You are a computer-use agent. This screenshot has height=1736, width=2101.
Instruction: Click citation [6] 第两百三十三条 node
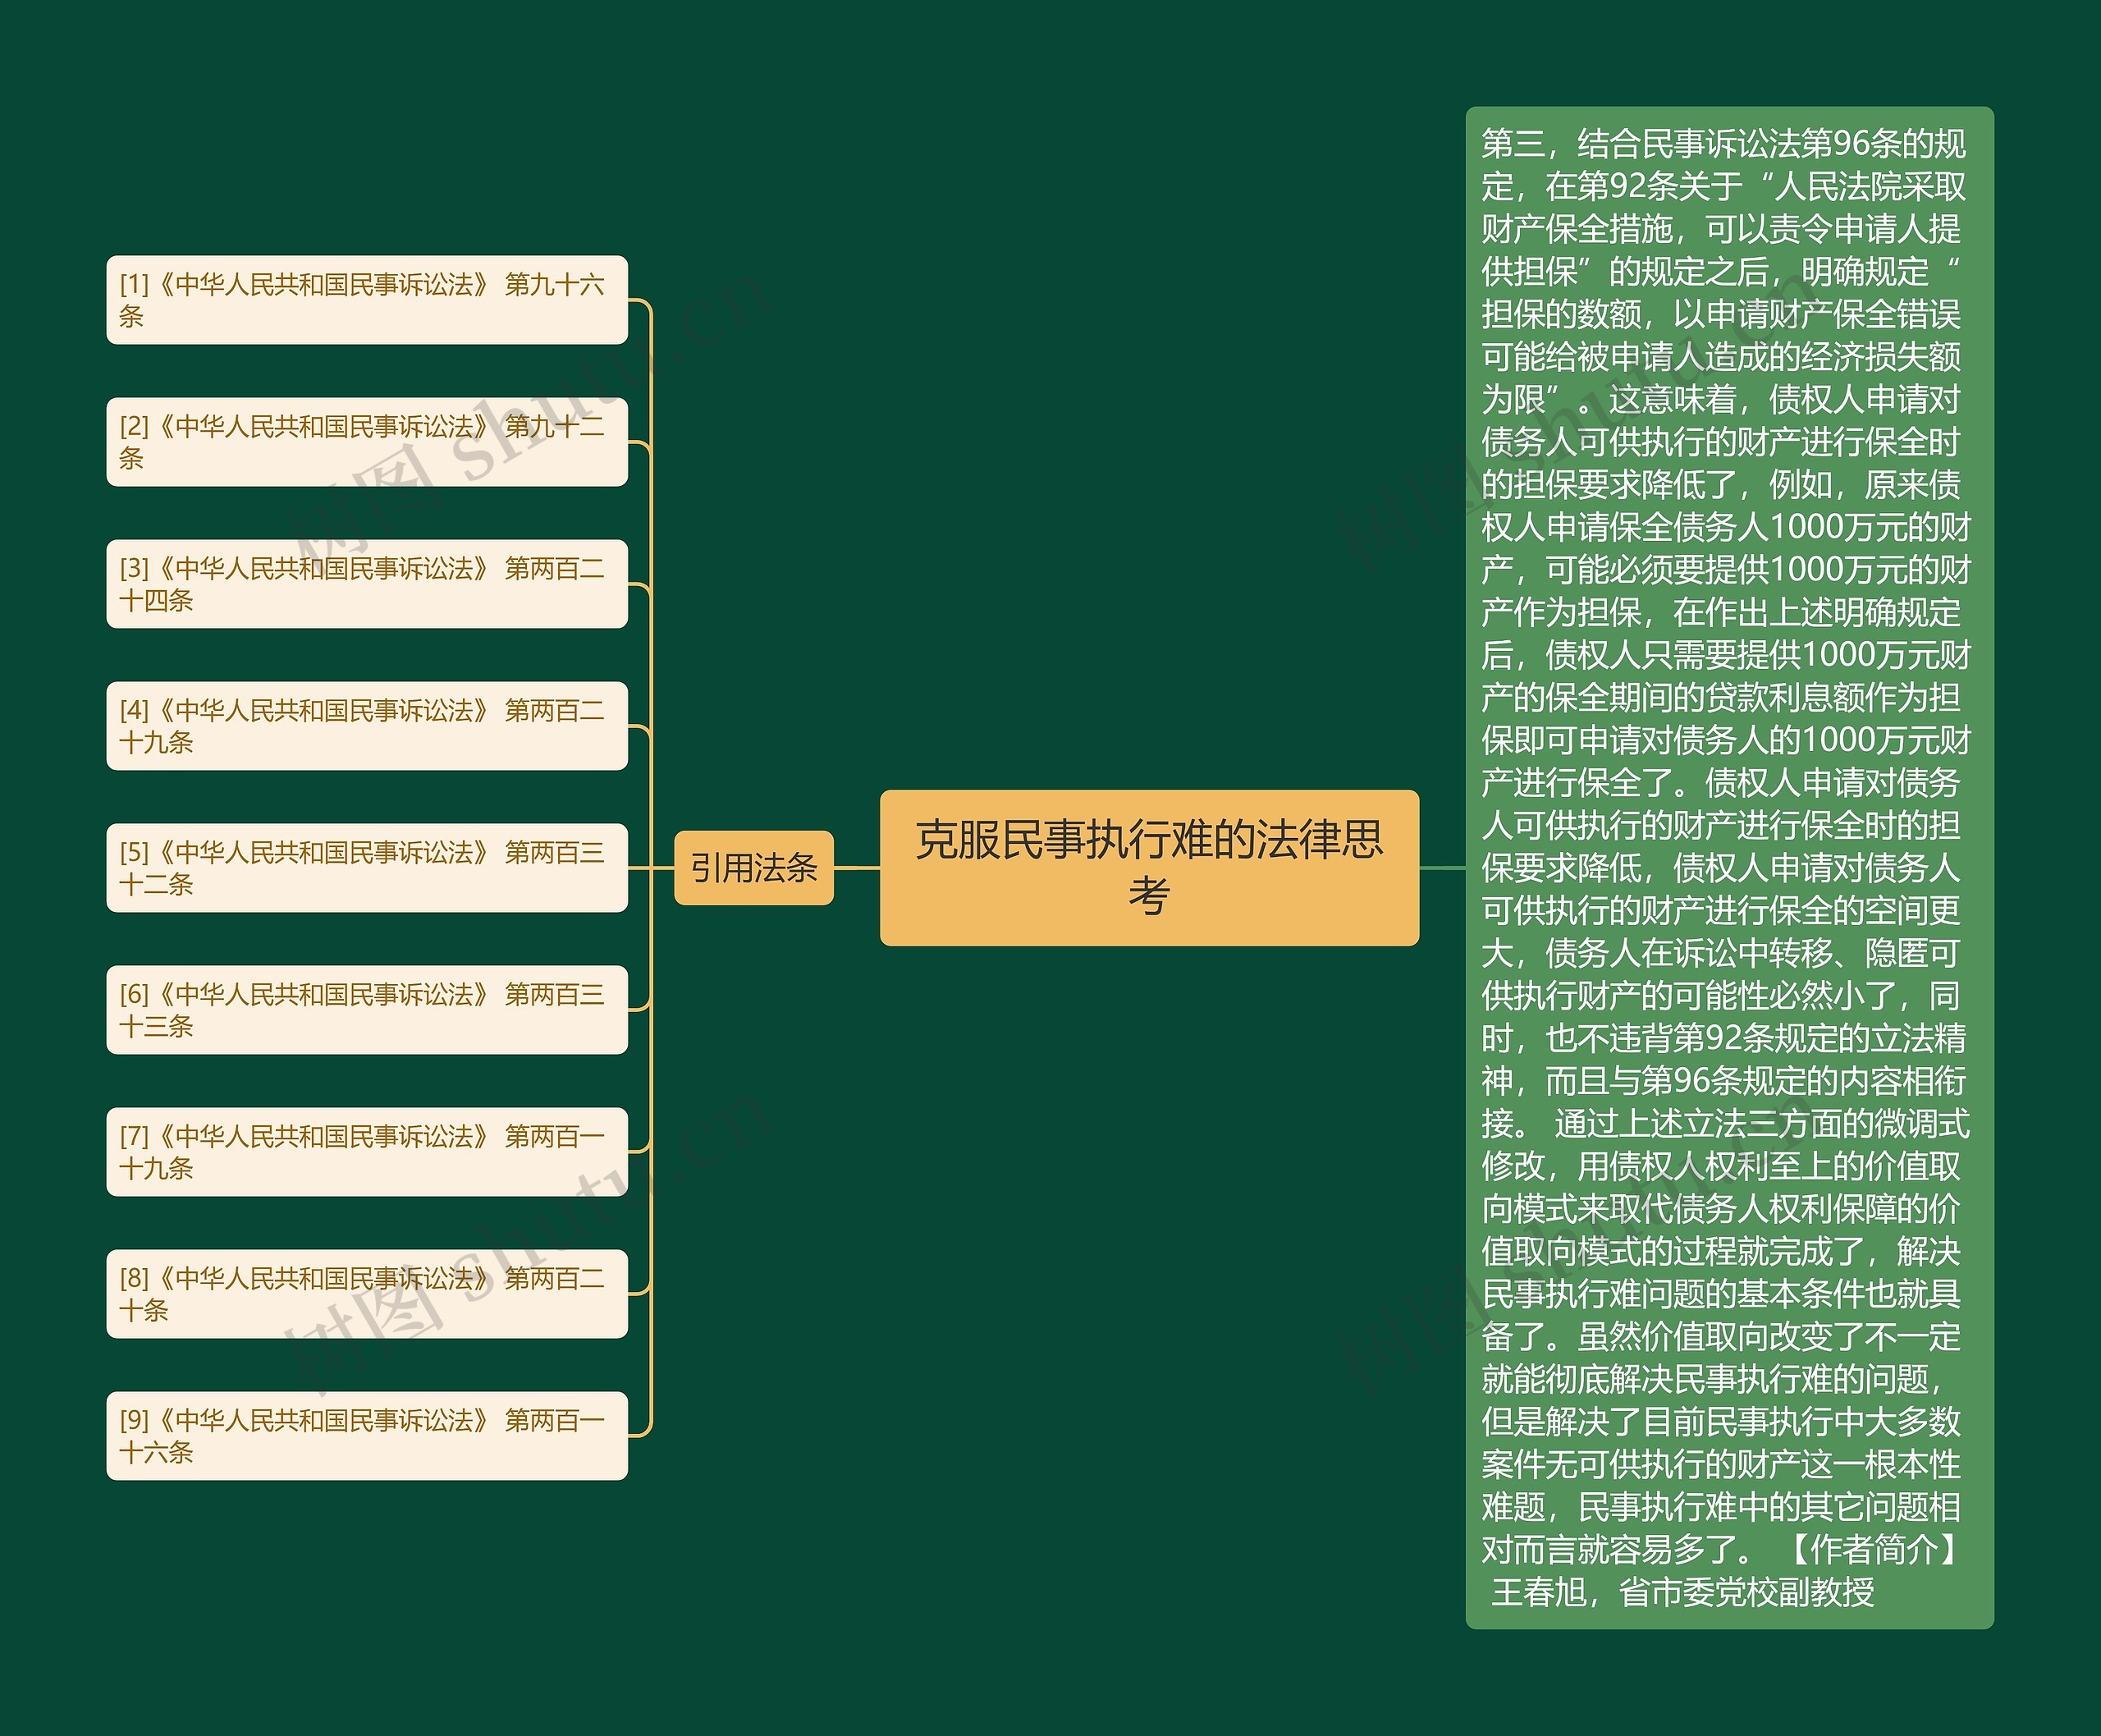(366, 1010)
